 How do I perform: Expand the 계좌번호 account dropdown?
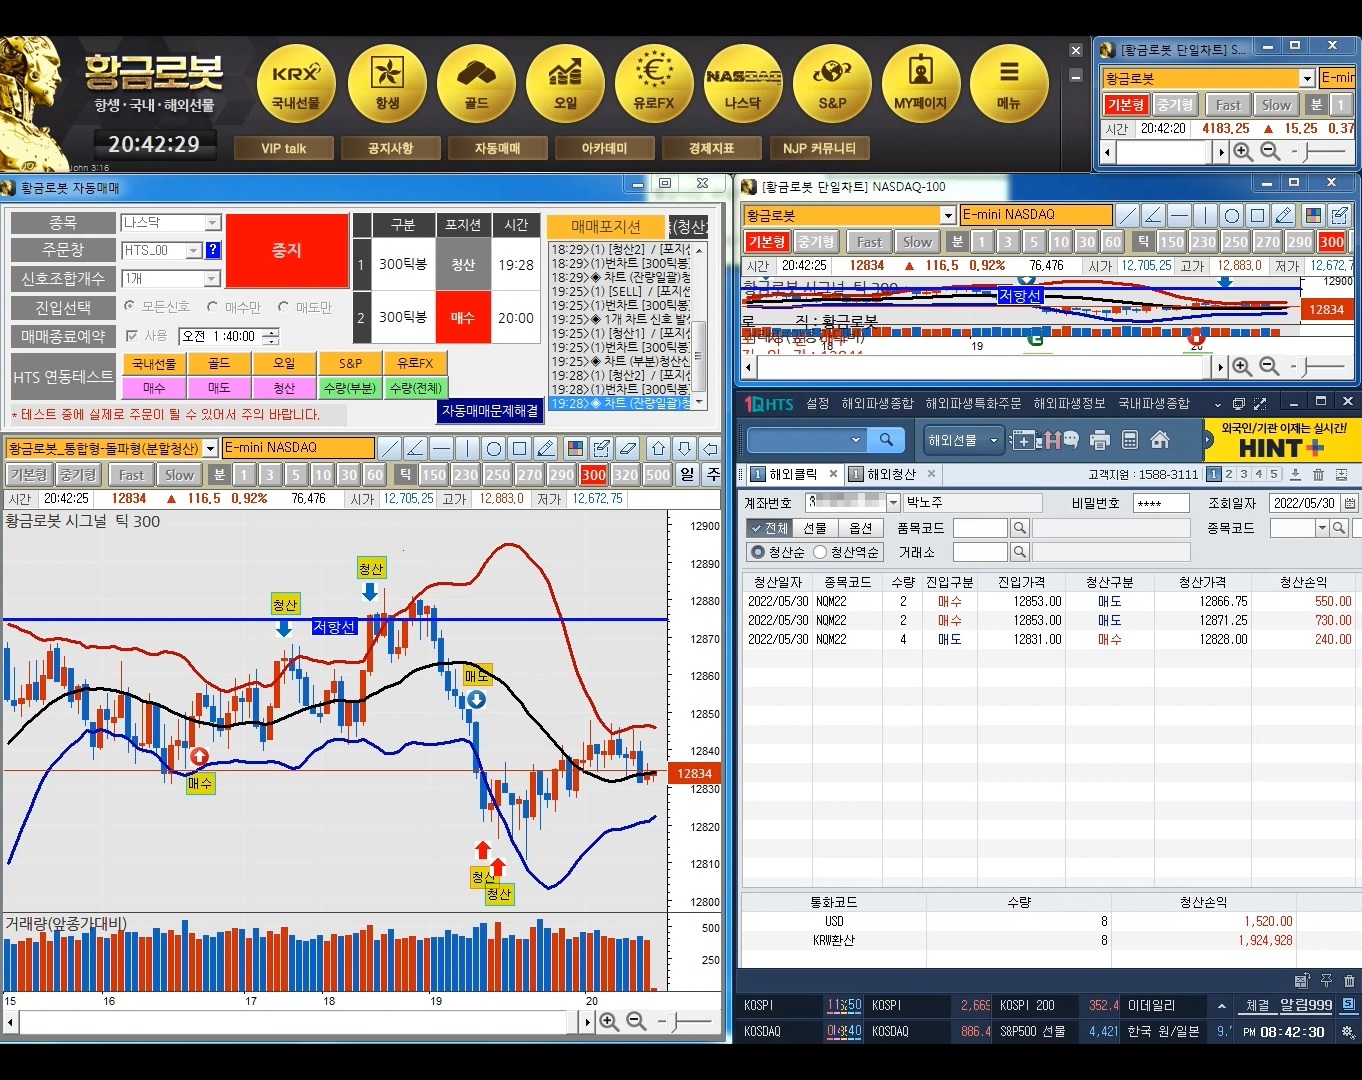(x=893, y=503)
